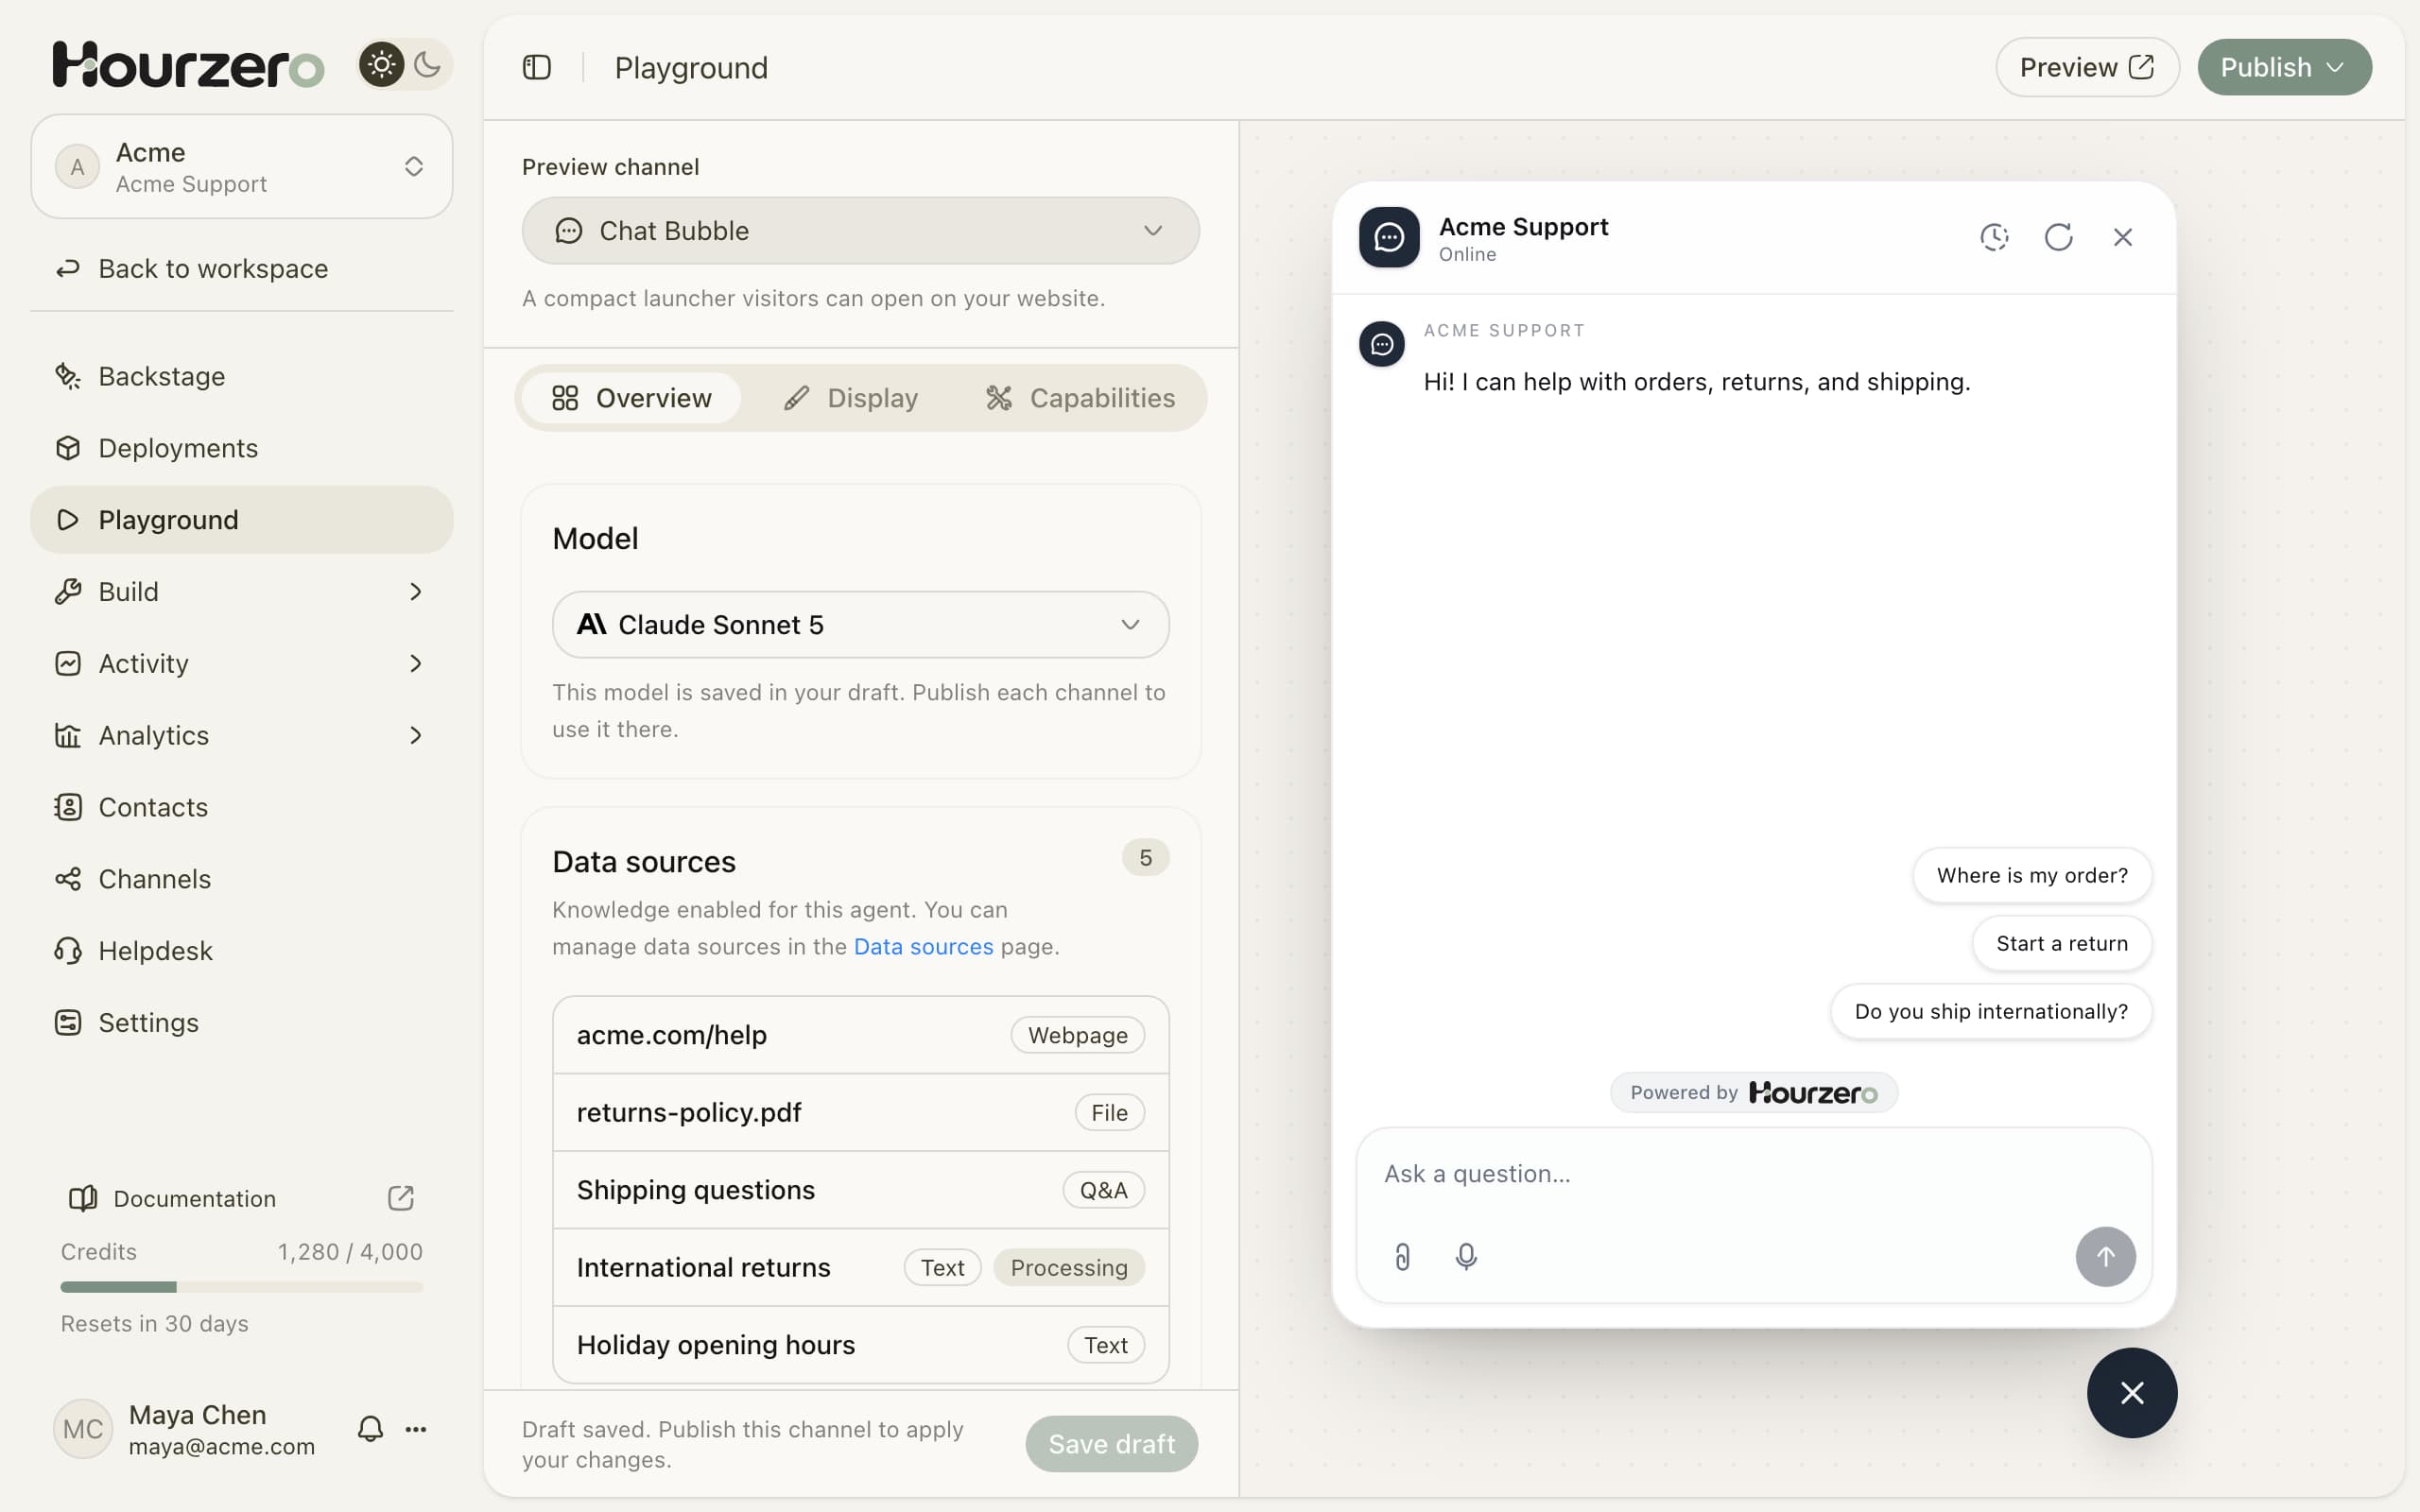Click the attach file paperclip icon

(1402, 1256)
